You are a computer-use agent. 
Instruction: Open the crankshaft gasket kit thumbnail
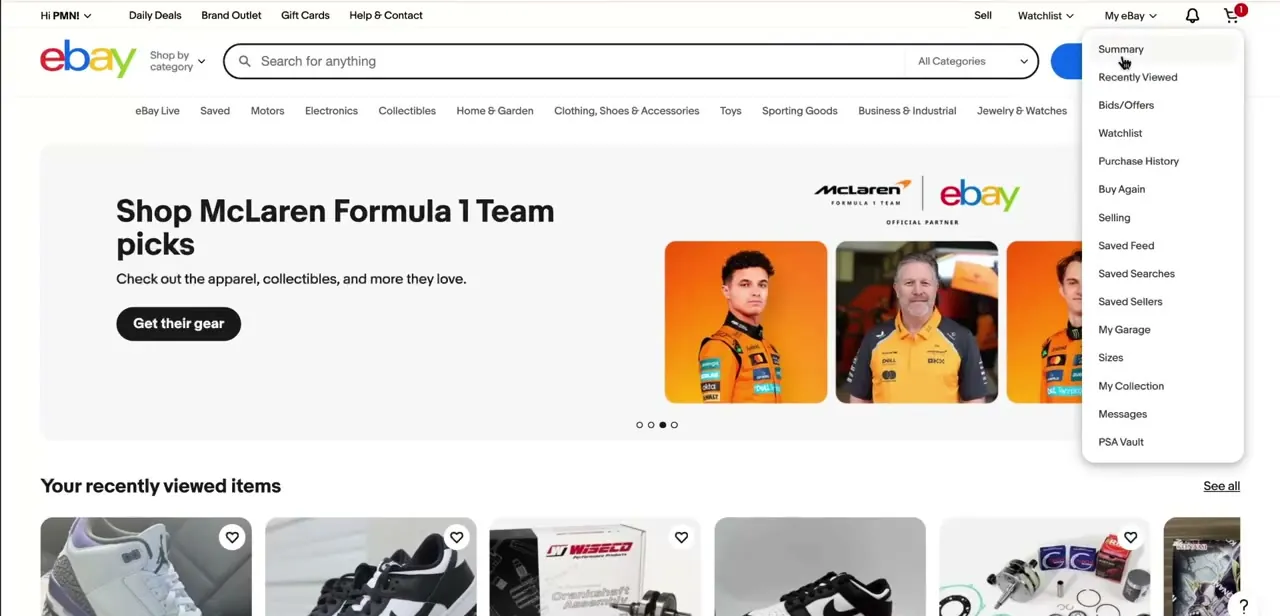(1044, 567)
